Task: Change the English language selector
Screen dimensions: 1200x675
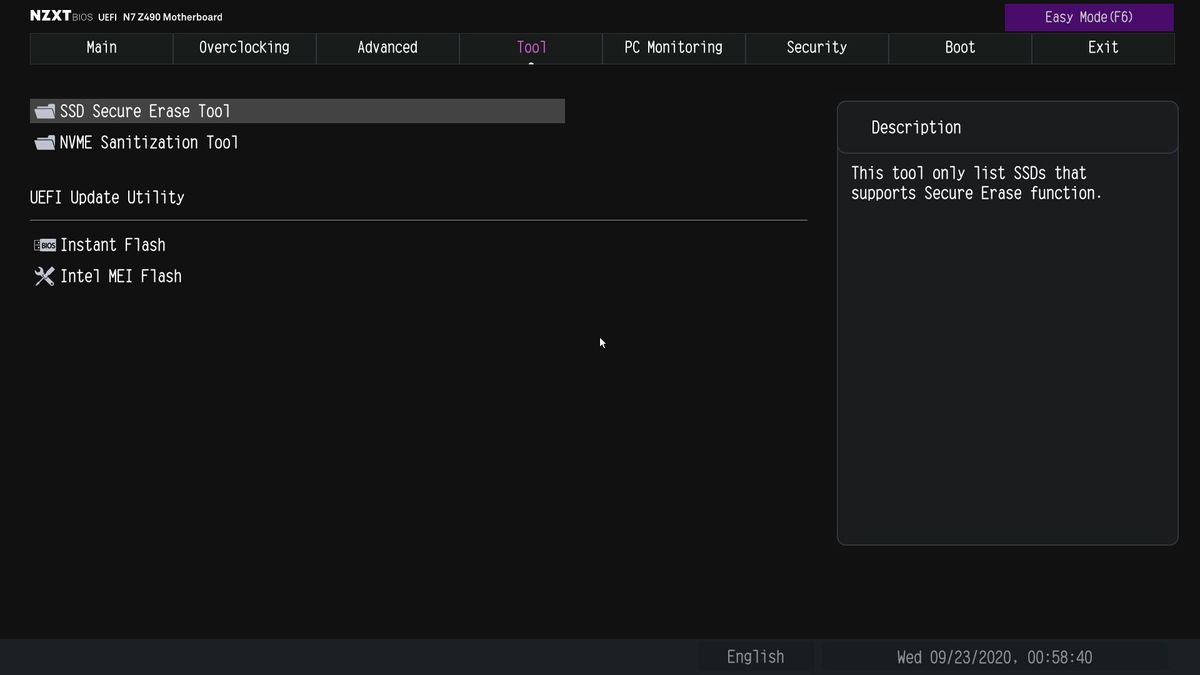Action: pyautogui.click(x=756, y=657)
